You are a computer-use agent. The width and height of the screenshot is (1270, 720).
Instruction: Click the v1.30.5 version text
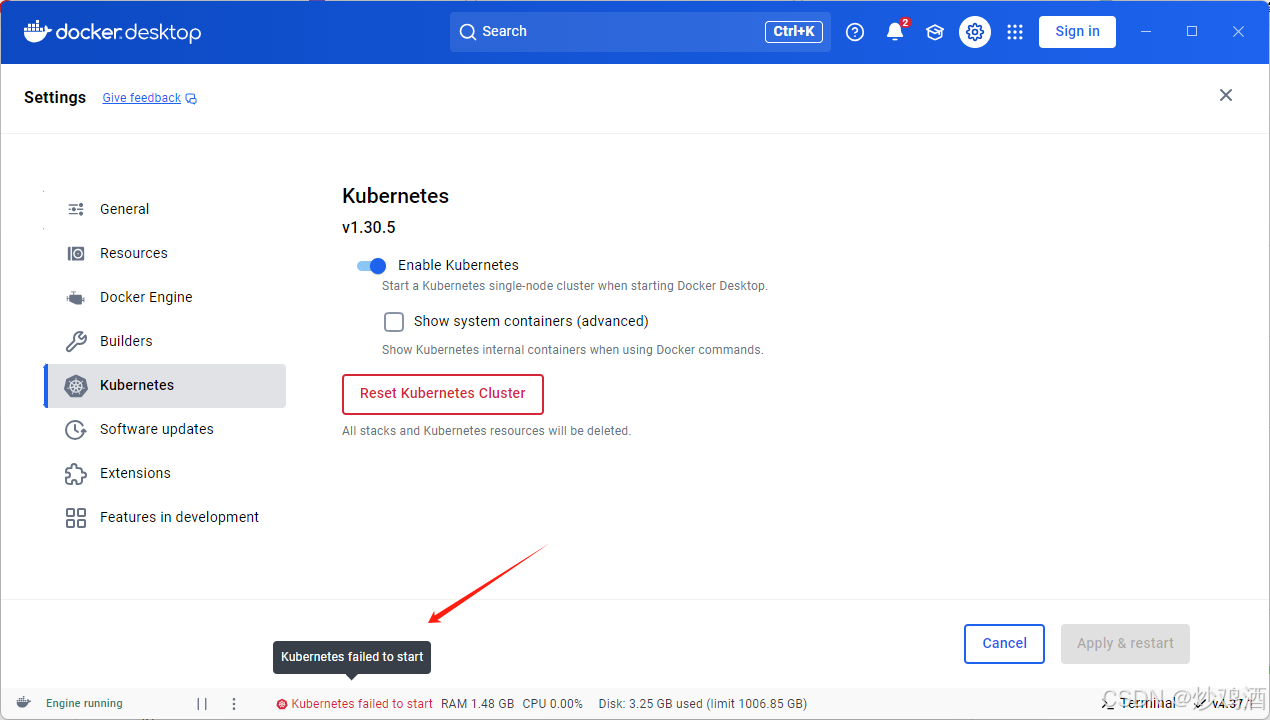[369, 228]
